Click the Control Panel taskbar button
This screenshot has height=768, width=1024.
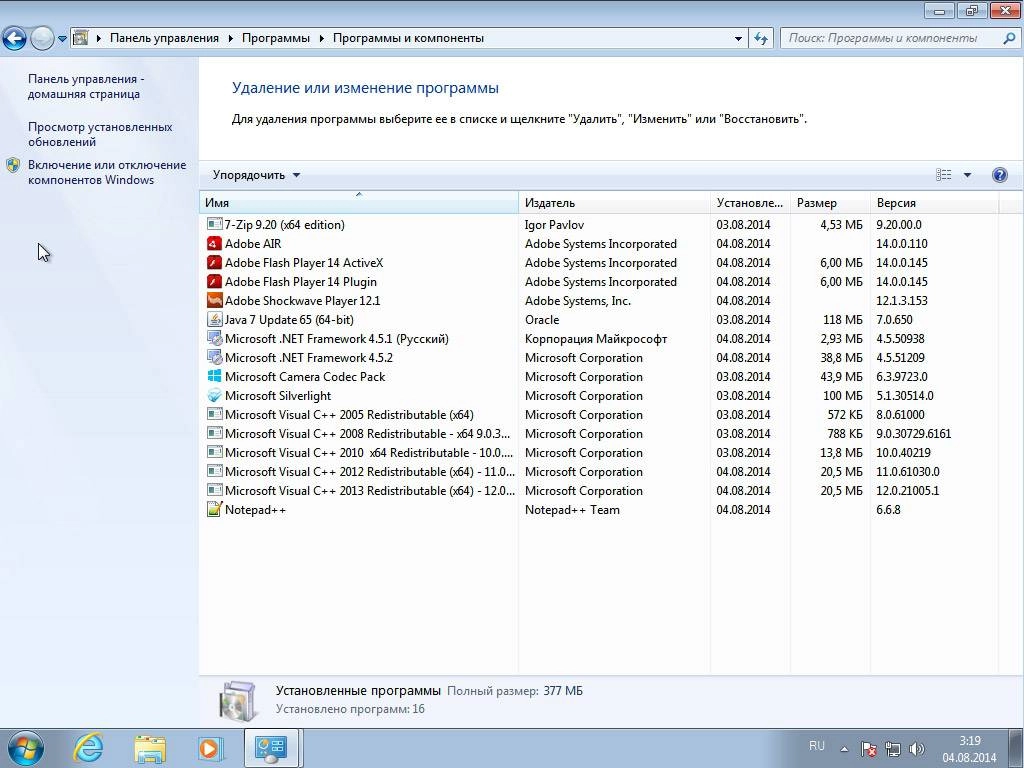click(272, 748)
